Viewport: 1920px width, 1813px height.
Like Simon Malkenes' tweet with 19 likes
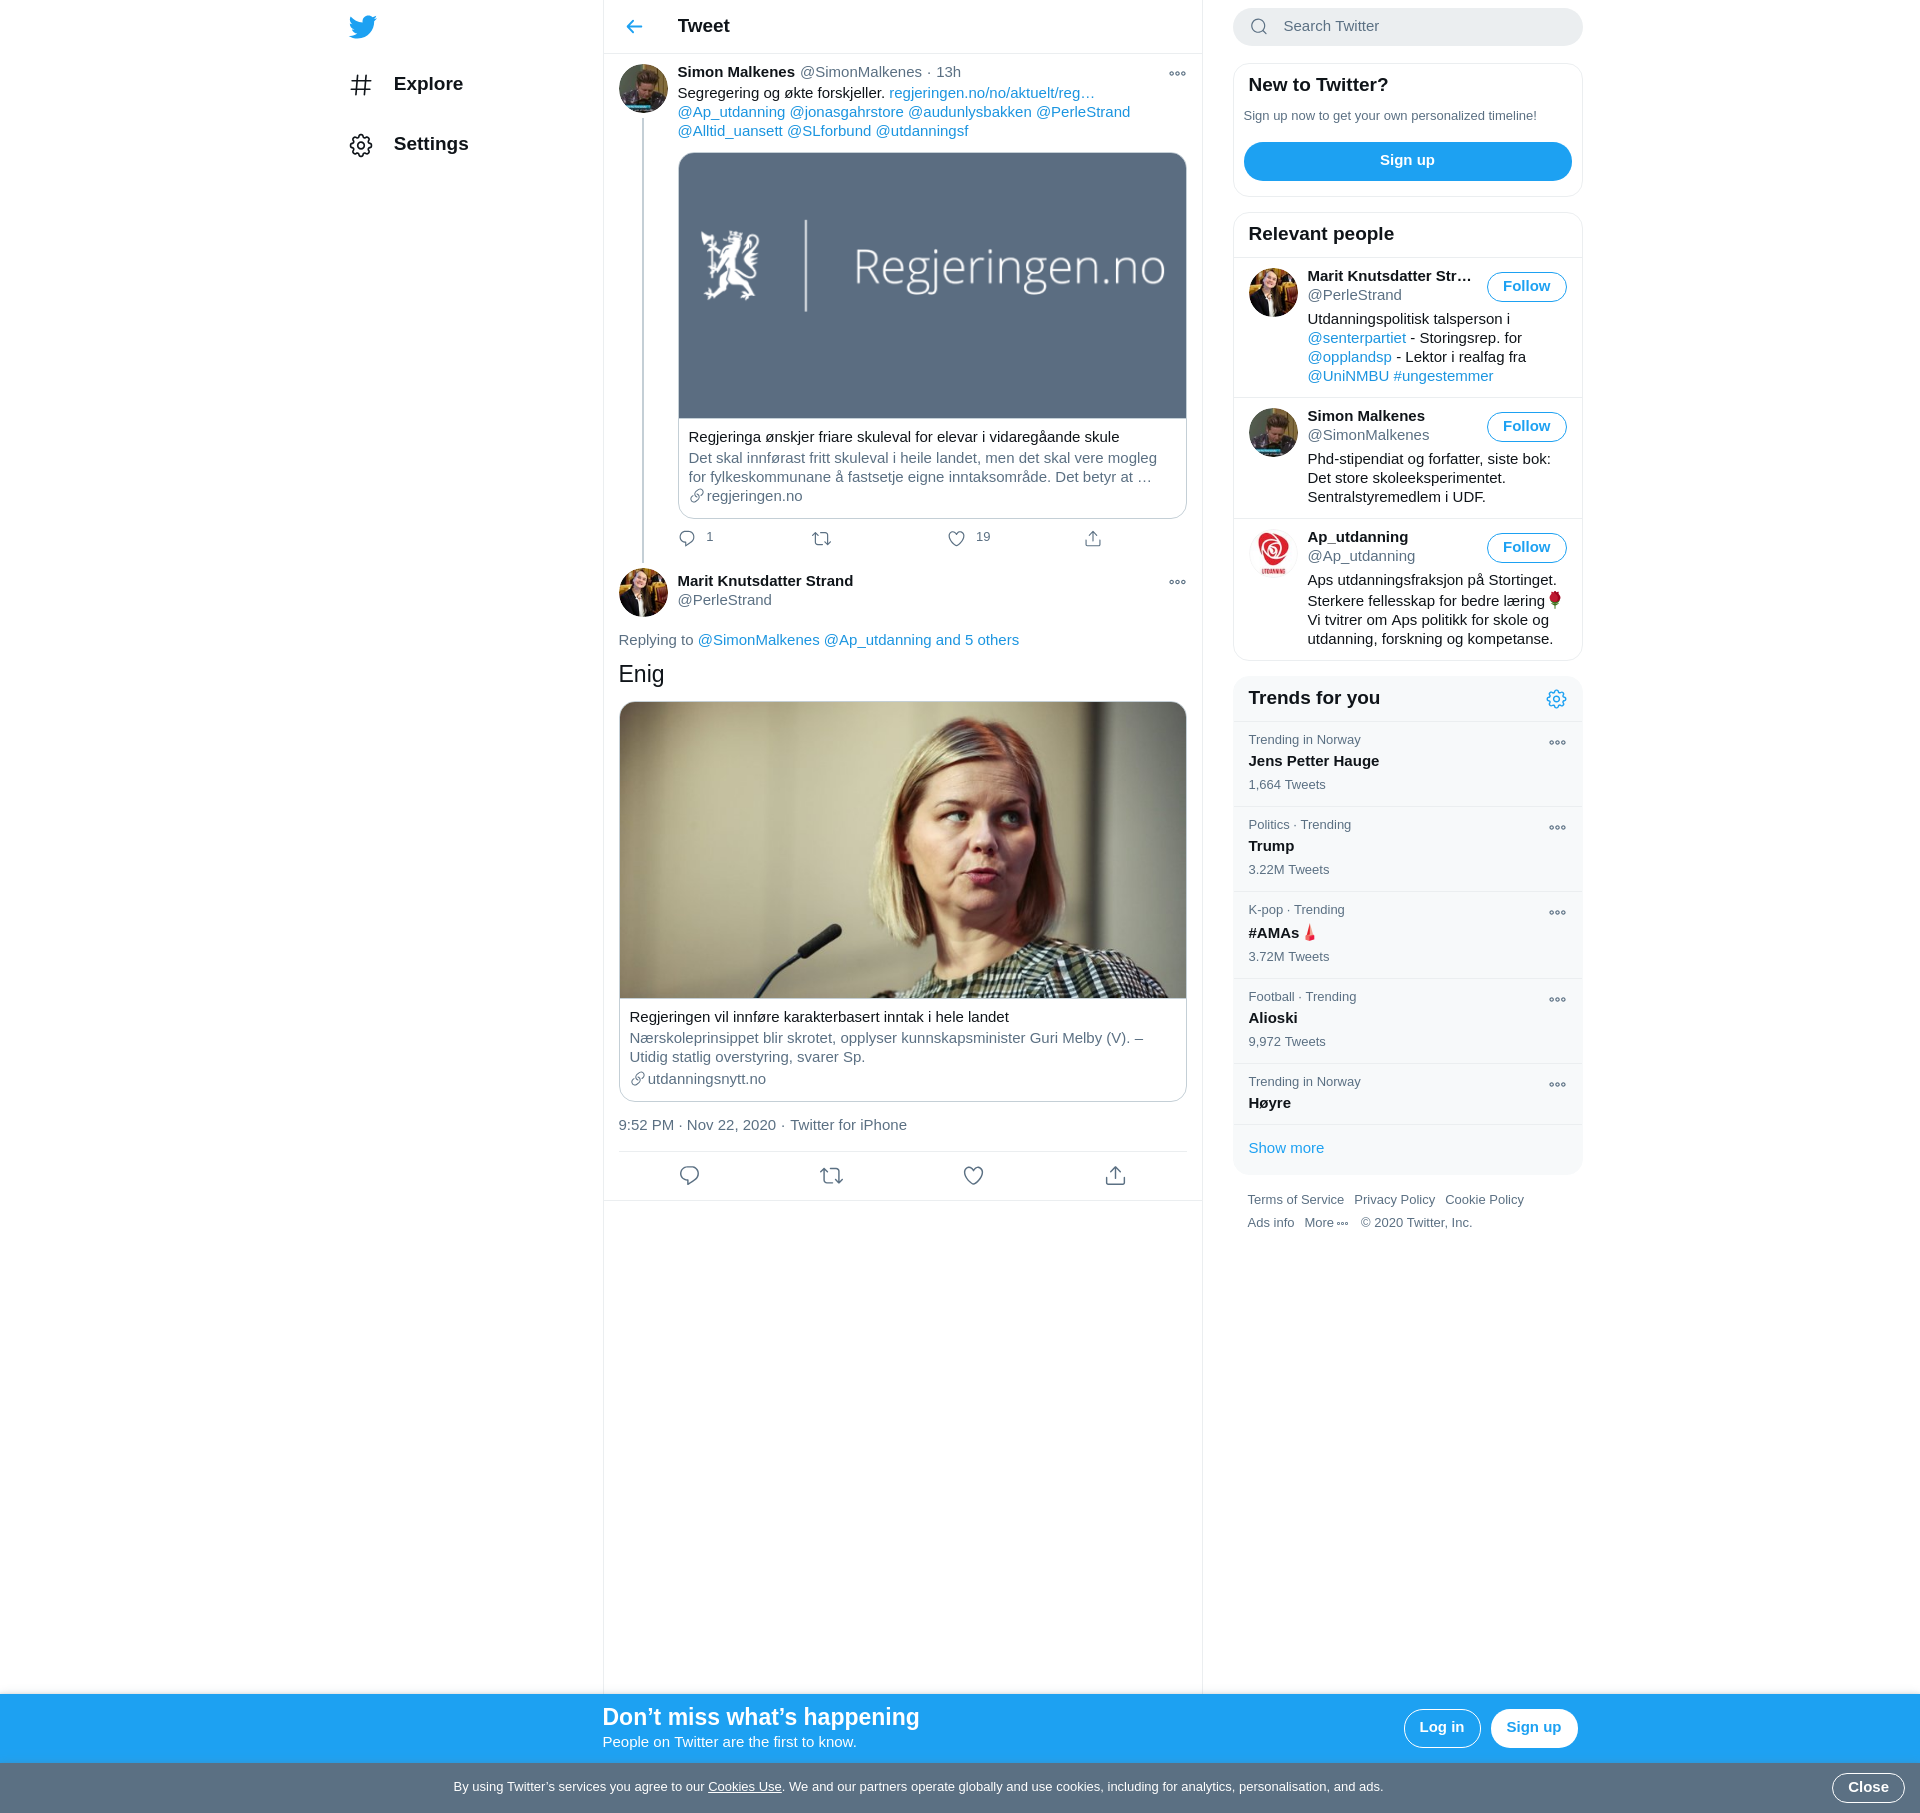(x=957, y=538)
